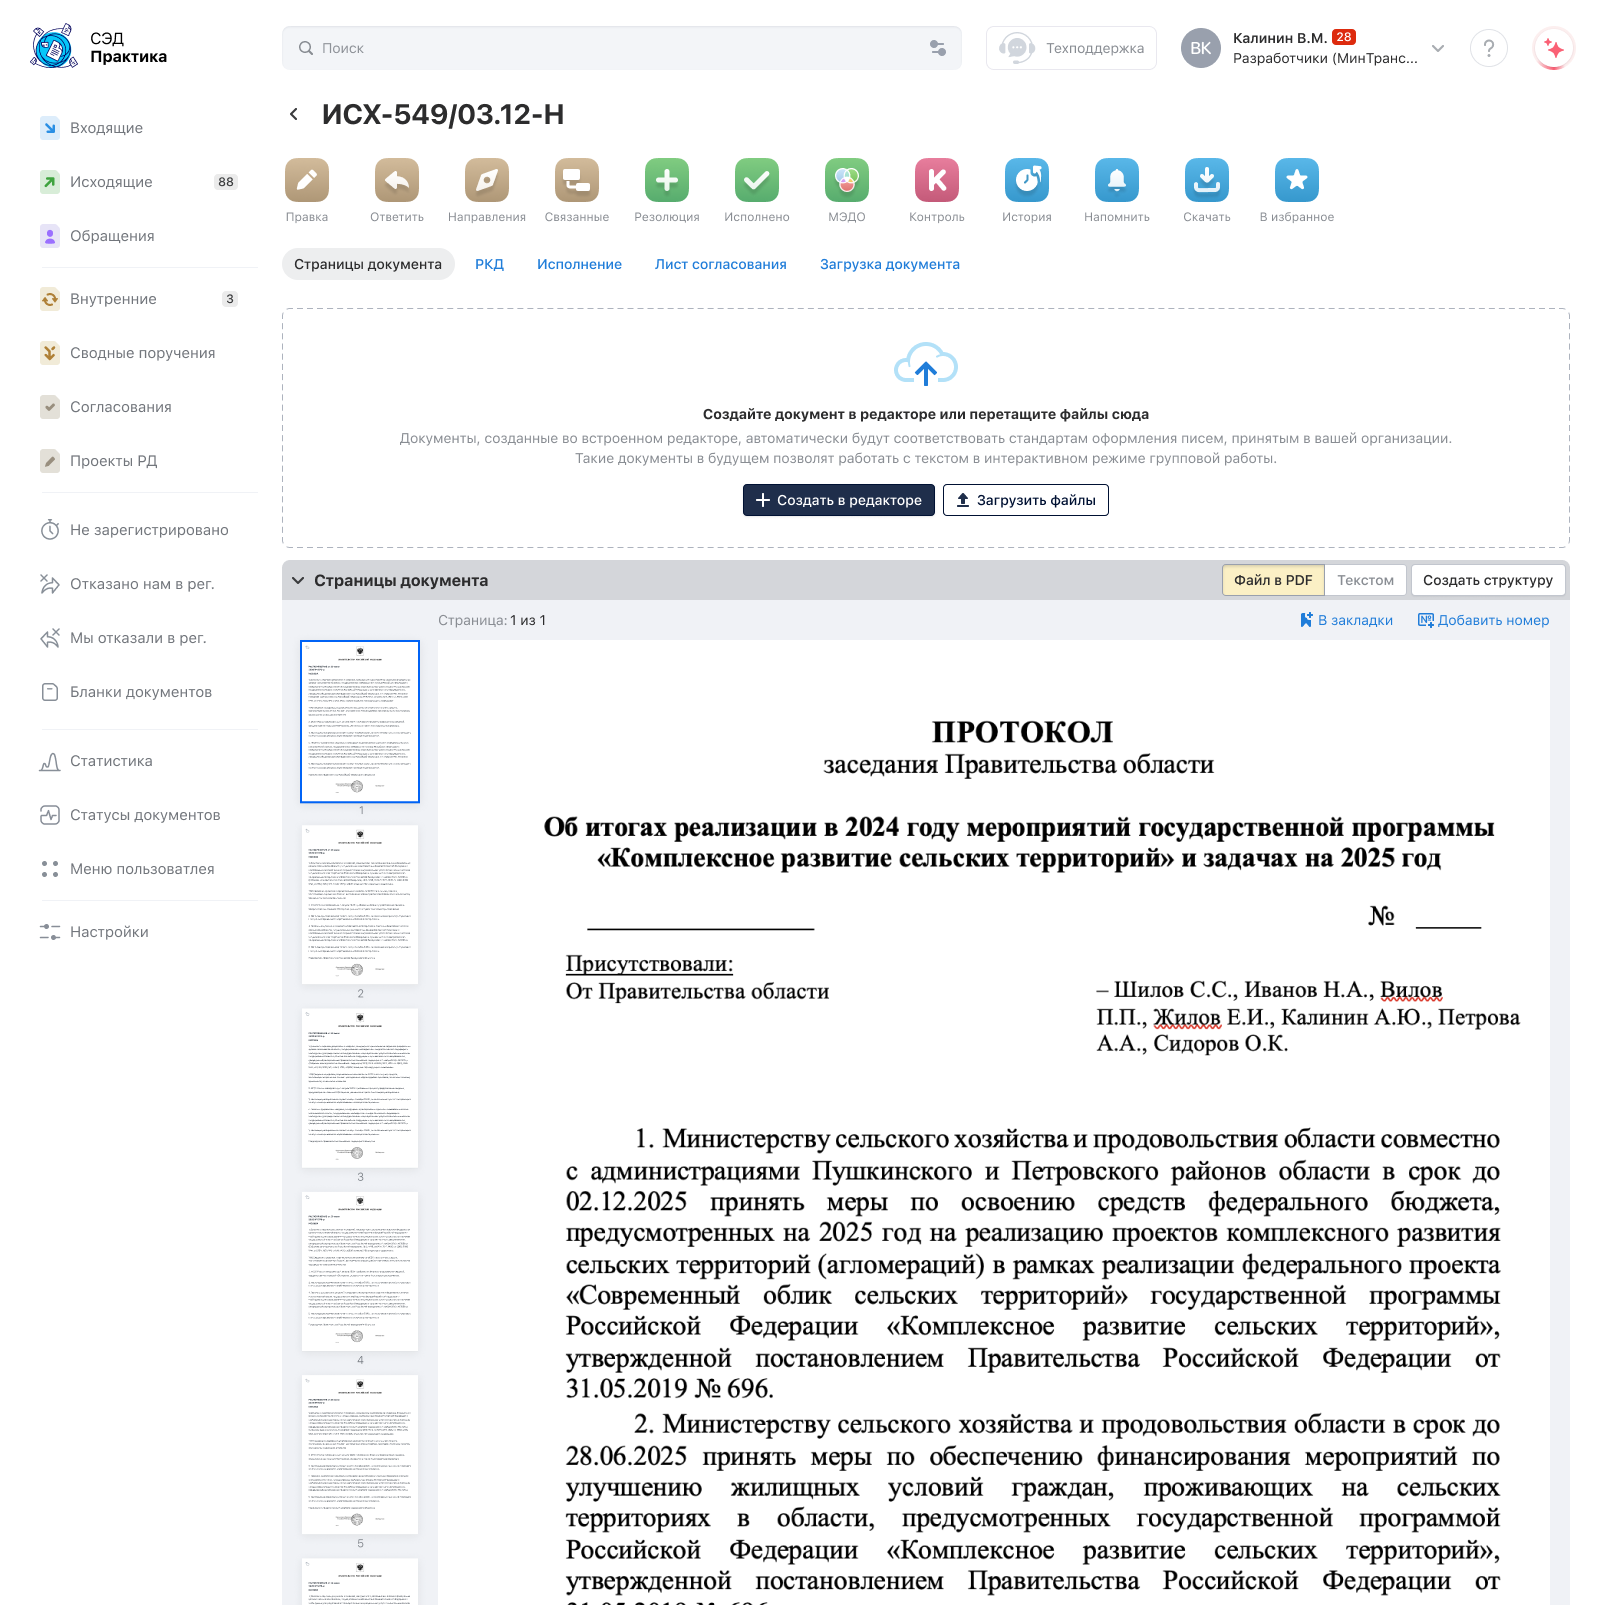
Task: Click the Скачать download icon
Action: tap(1207, 180)
